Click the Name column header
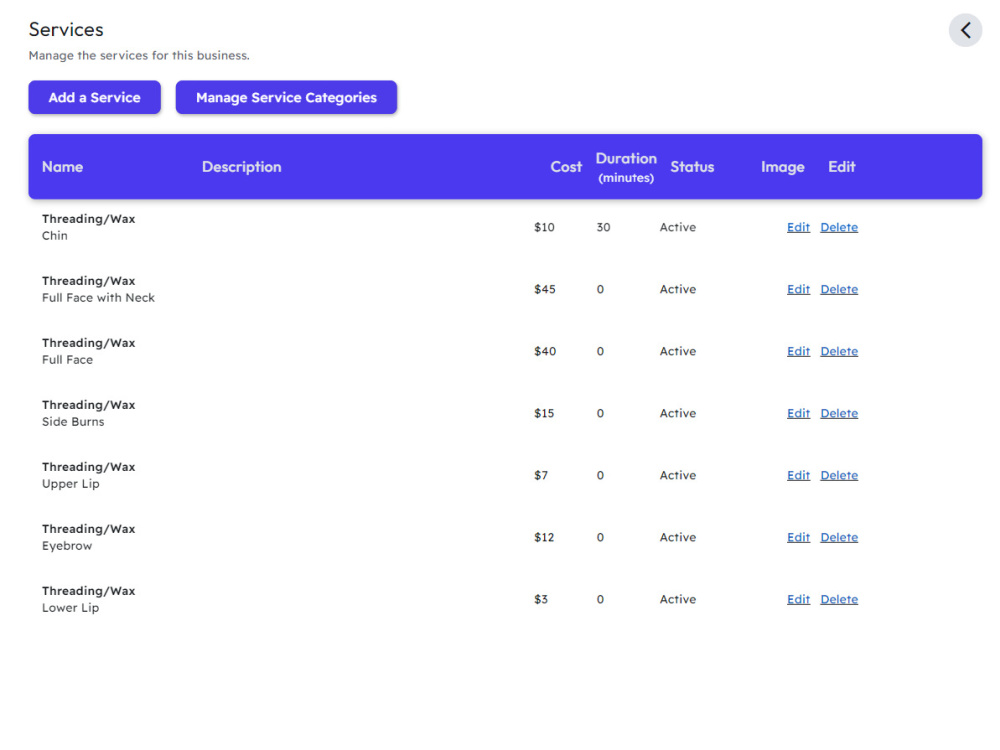Screen dimensions: 1000x750 click(62, 167)
